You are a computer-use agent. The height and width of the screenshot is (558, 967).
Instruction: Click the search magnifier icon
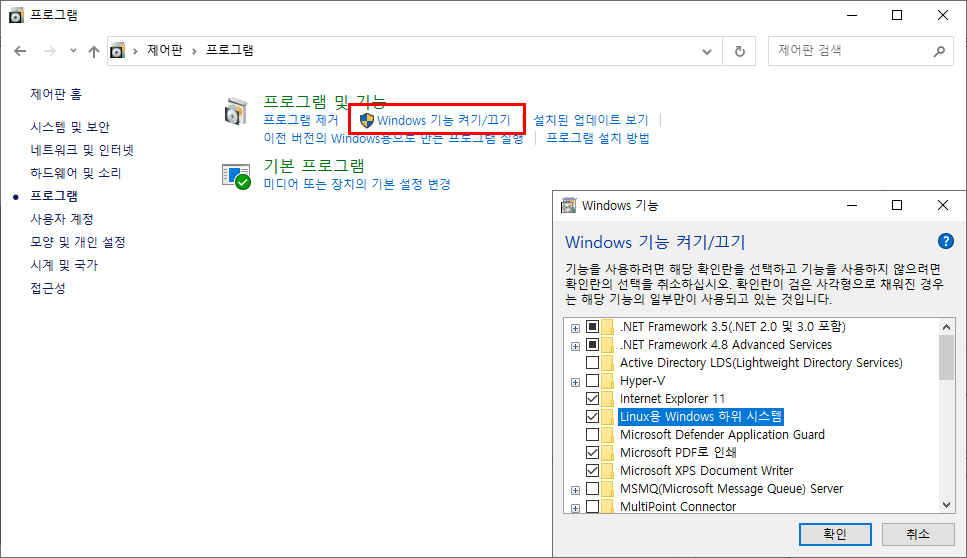(939, 51)
